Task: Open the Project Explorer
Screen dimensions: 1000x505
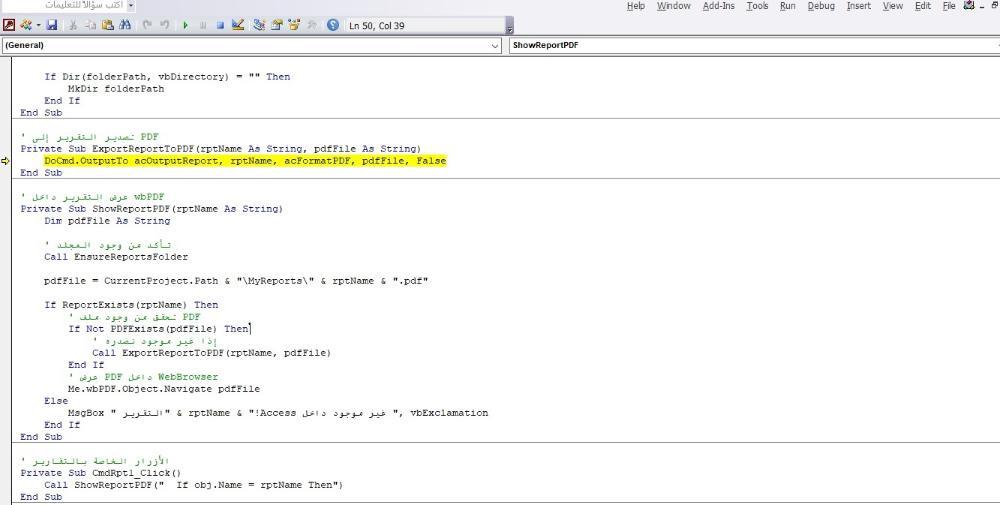Action: (x=259, y=25)
